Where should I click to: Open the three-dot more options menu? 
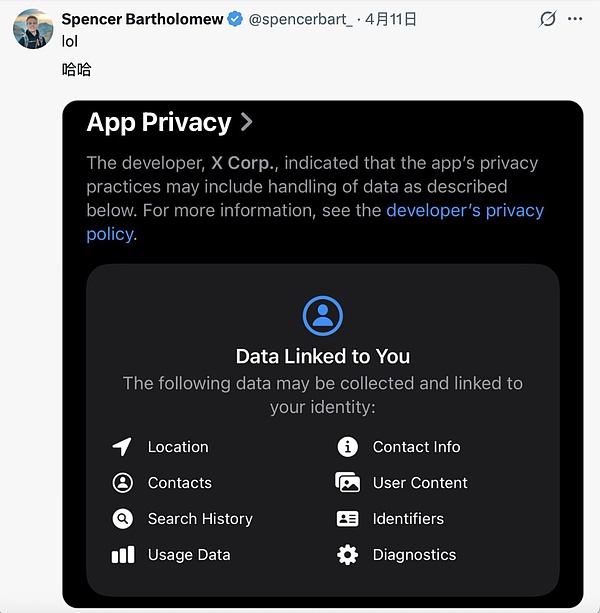point(575,19)
